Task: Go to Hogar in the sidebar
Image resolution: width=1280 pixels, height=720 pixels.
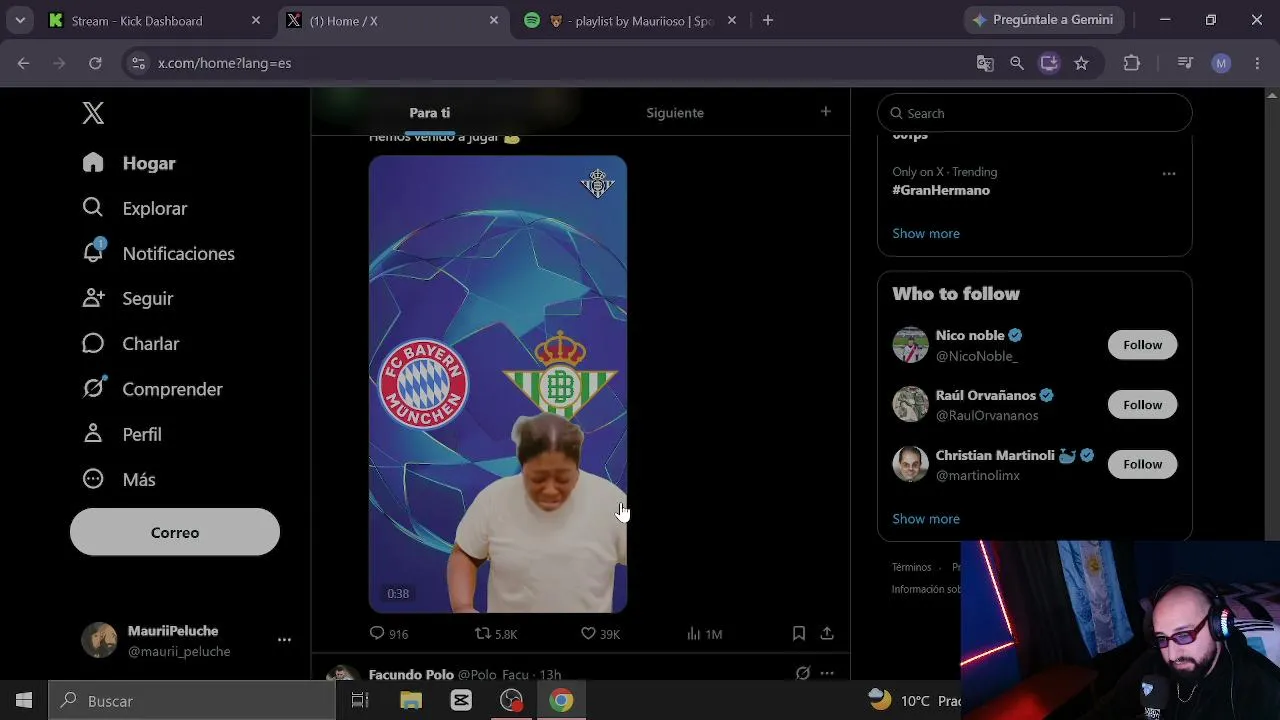Action: pos(129,163)
